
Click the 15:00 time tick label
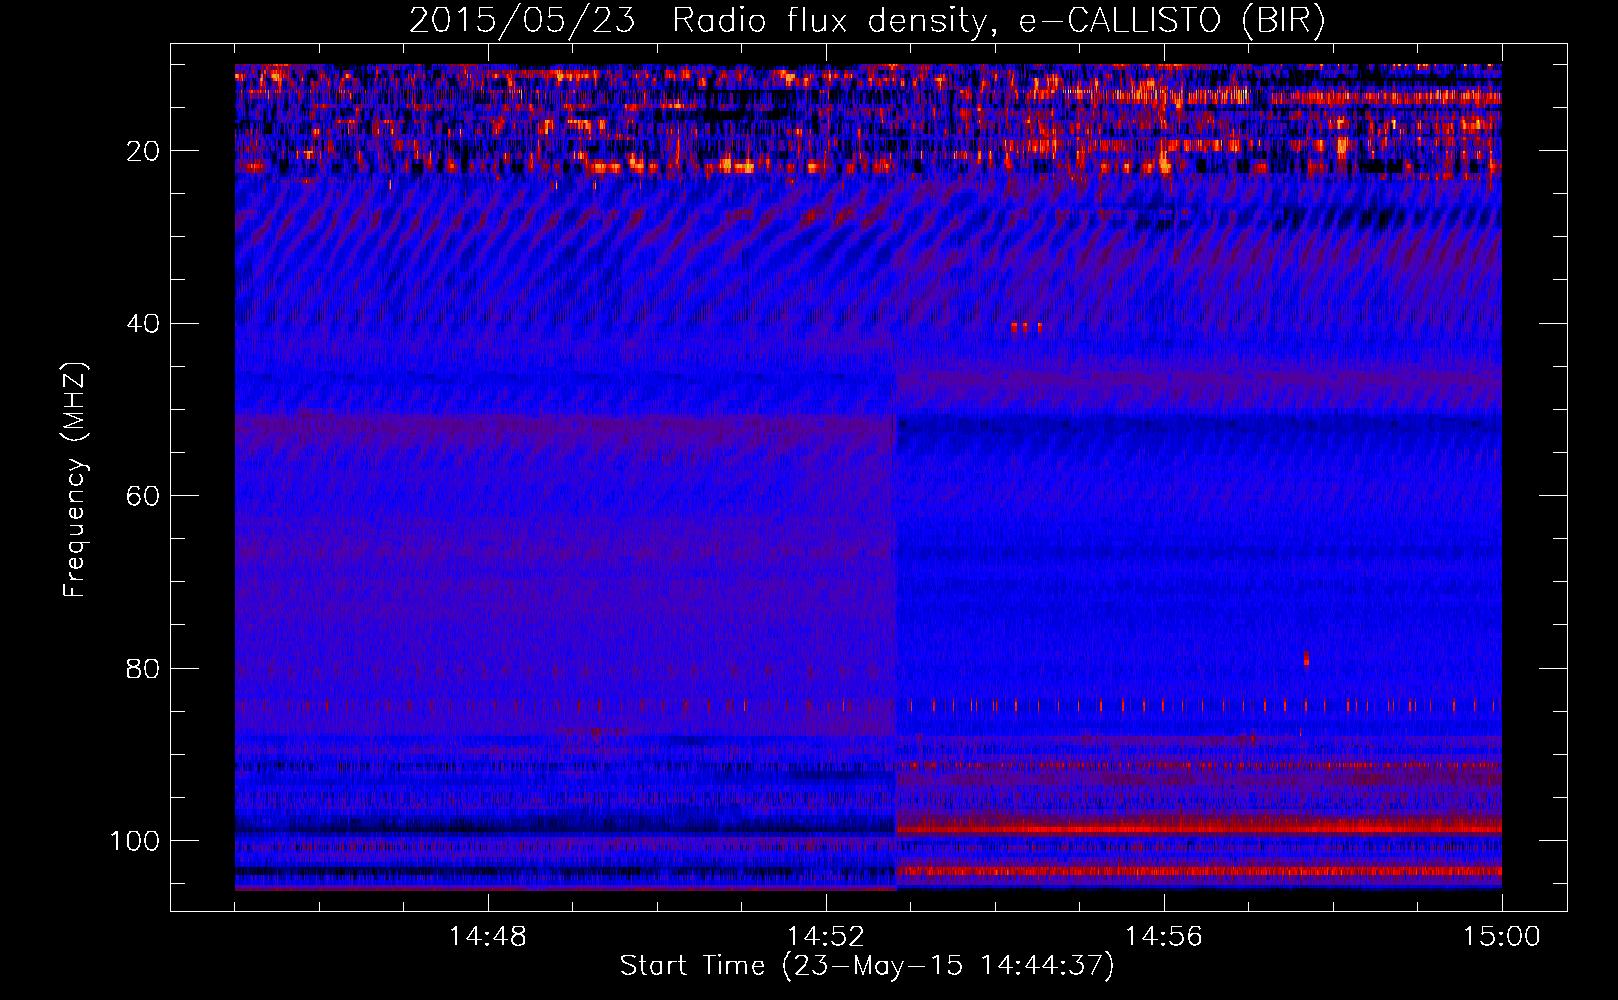point(1502,937)
